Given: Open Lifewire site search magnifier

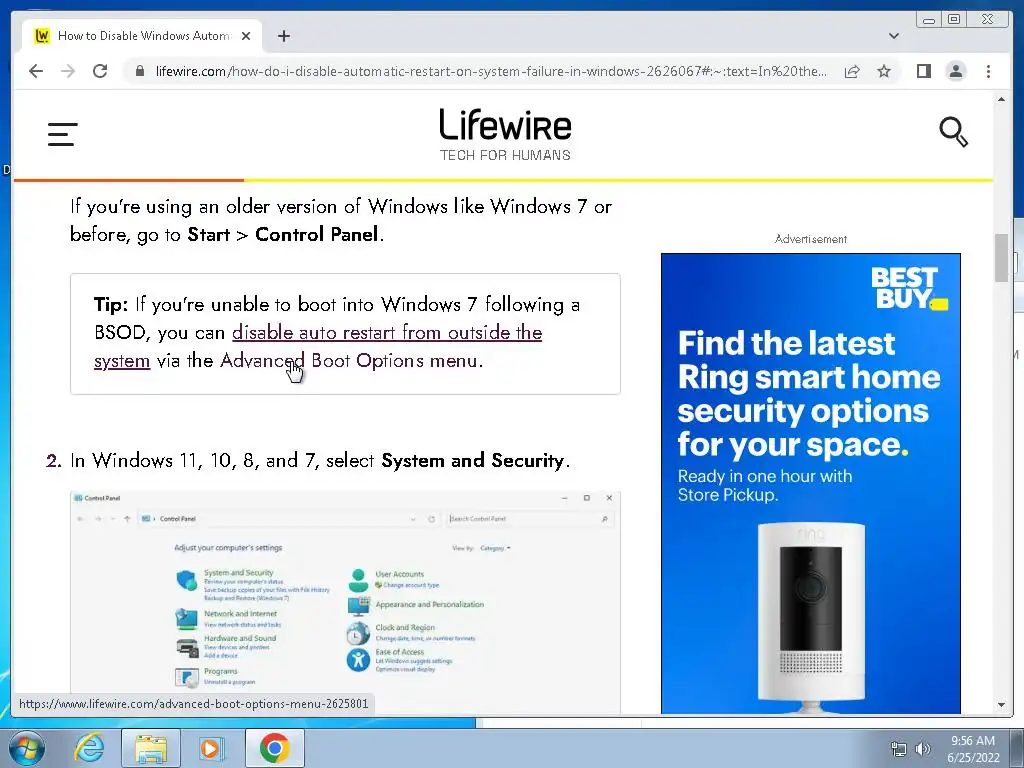Looking at the screenshot, I should (x=953, y=132).
